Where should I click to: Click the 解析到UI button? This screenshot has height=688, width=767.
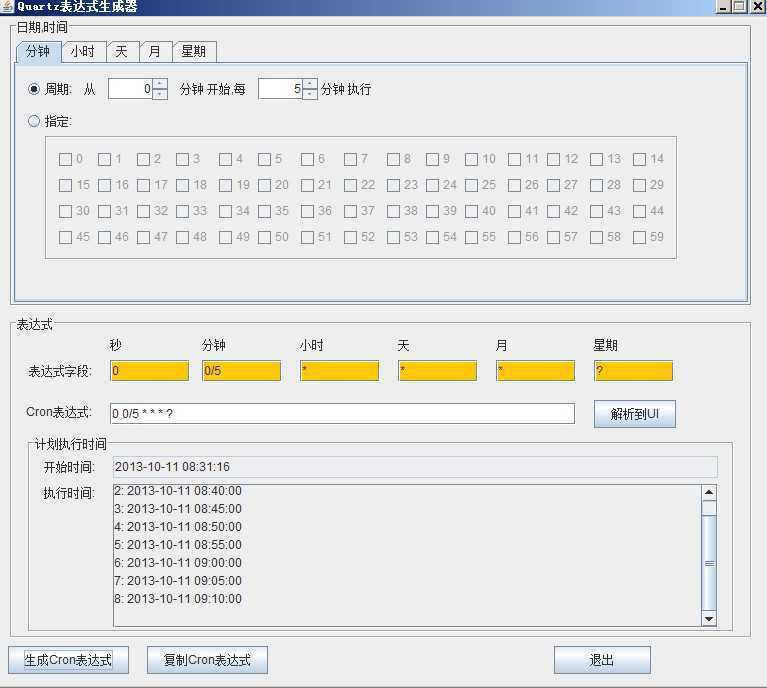click(x=635, y=414)
